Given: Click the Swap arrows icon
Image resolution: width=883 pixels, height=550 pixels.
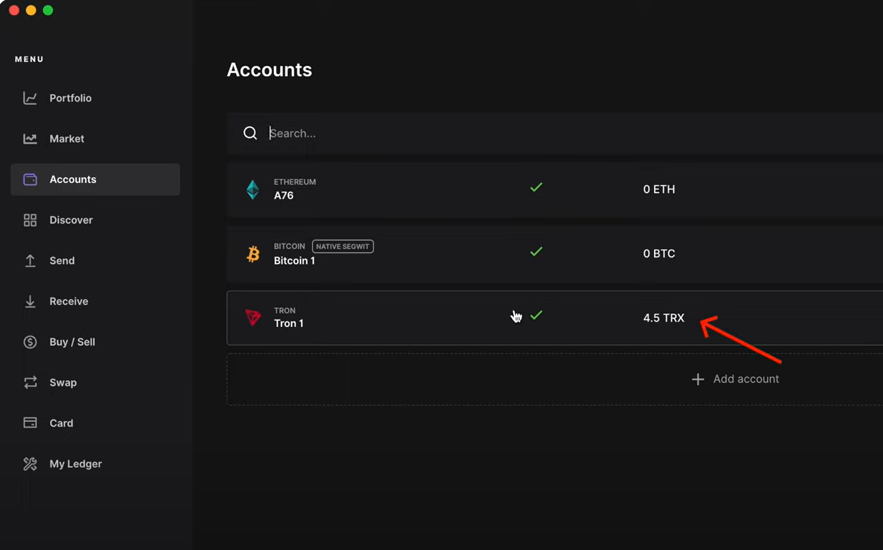Looking at the screenshot, I should click(x=30, y=383).
